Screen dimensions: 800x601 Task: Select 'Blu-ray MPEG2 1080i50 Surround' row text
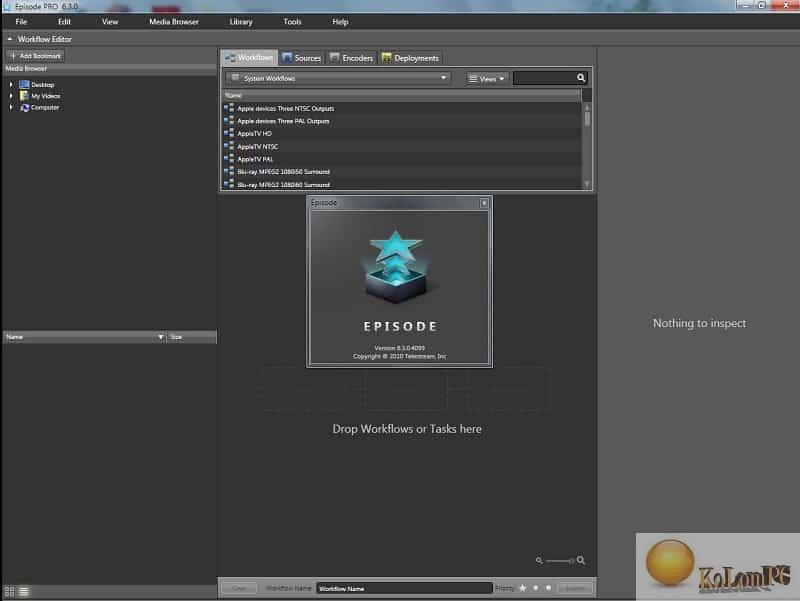(284, 172)
